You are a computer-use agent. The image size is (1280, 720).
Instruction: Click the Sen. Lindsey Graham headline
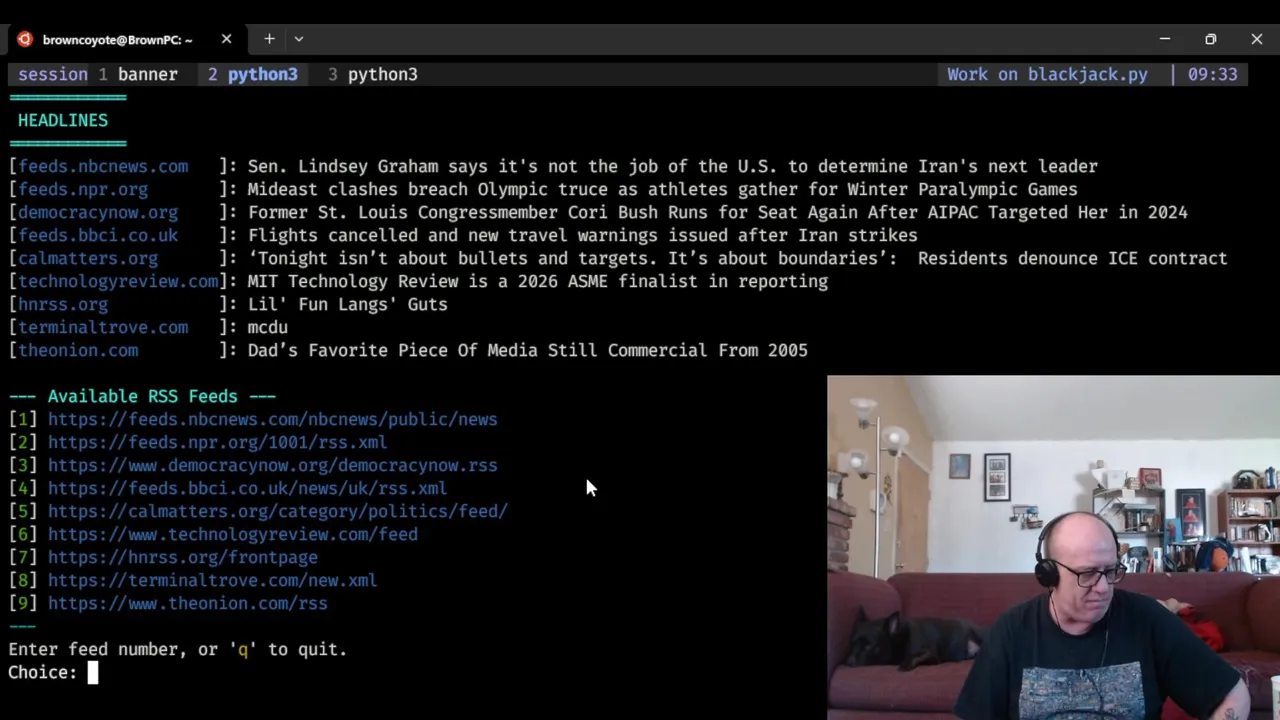672,166
